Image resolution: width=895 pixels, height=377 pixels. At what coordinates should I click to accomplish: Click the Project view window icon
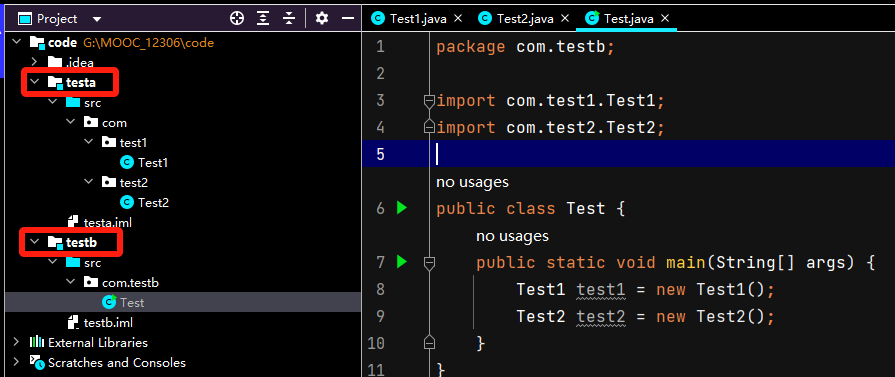coord(24,19)
